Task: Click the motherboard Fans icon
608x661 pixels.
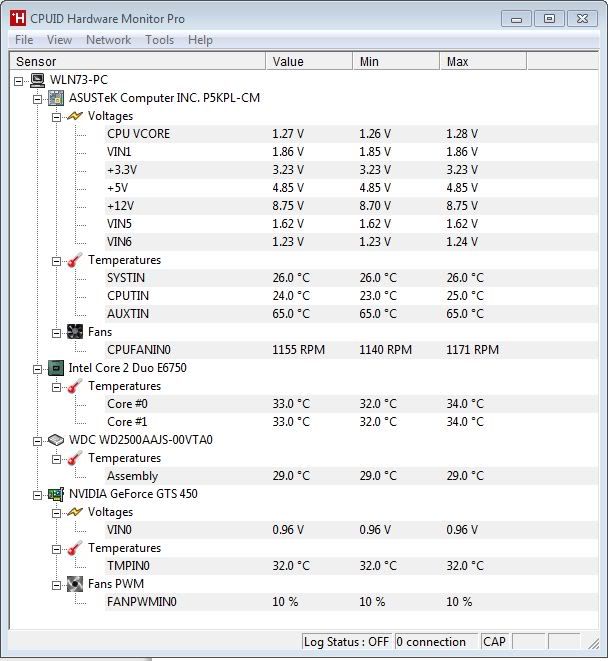Action: click(75, 332)
